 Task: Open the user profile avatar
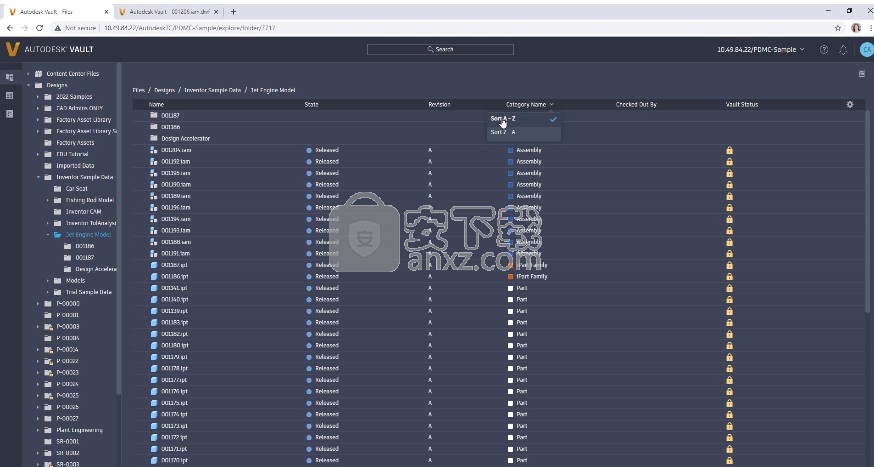point(866,50)
